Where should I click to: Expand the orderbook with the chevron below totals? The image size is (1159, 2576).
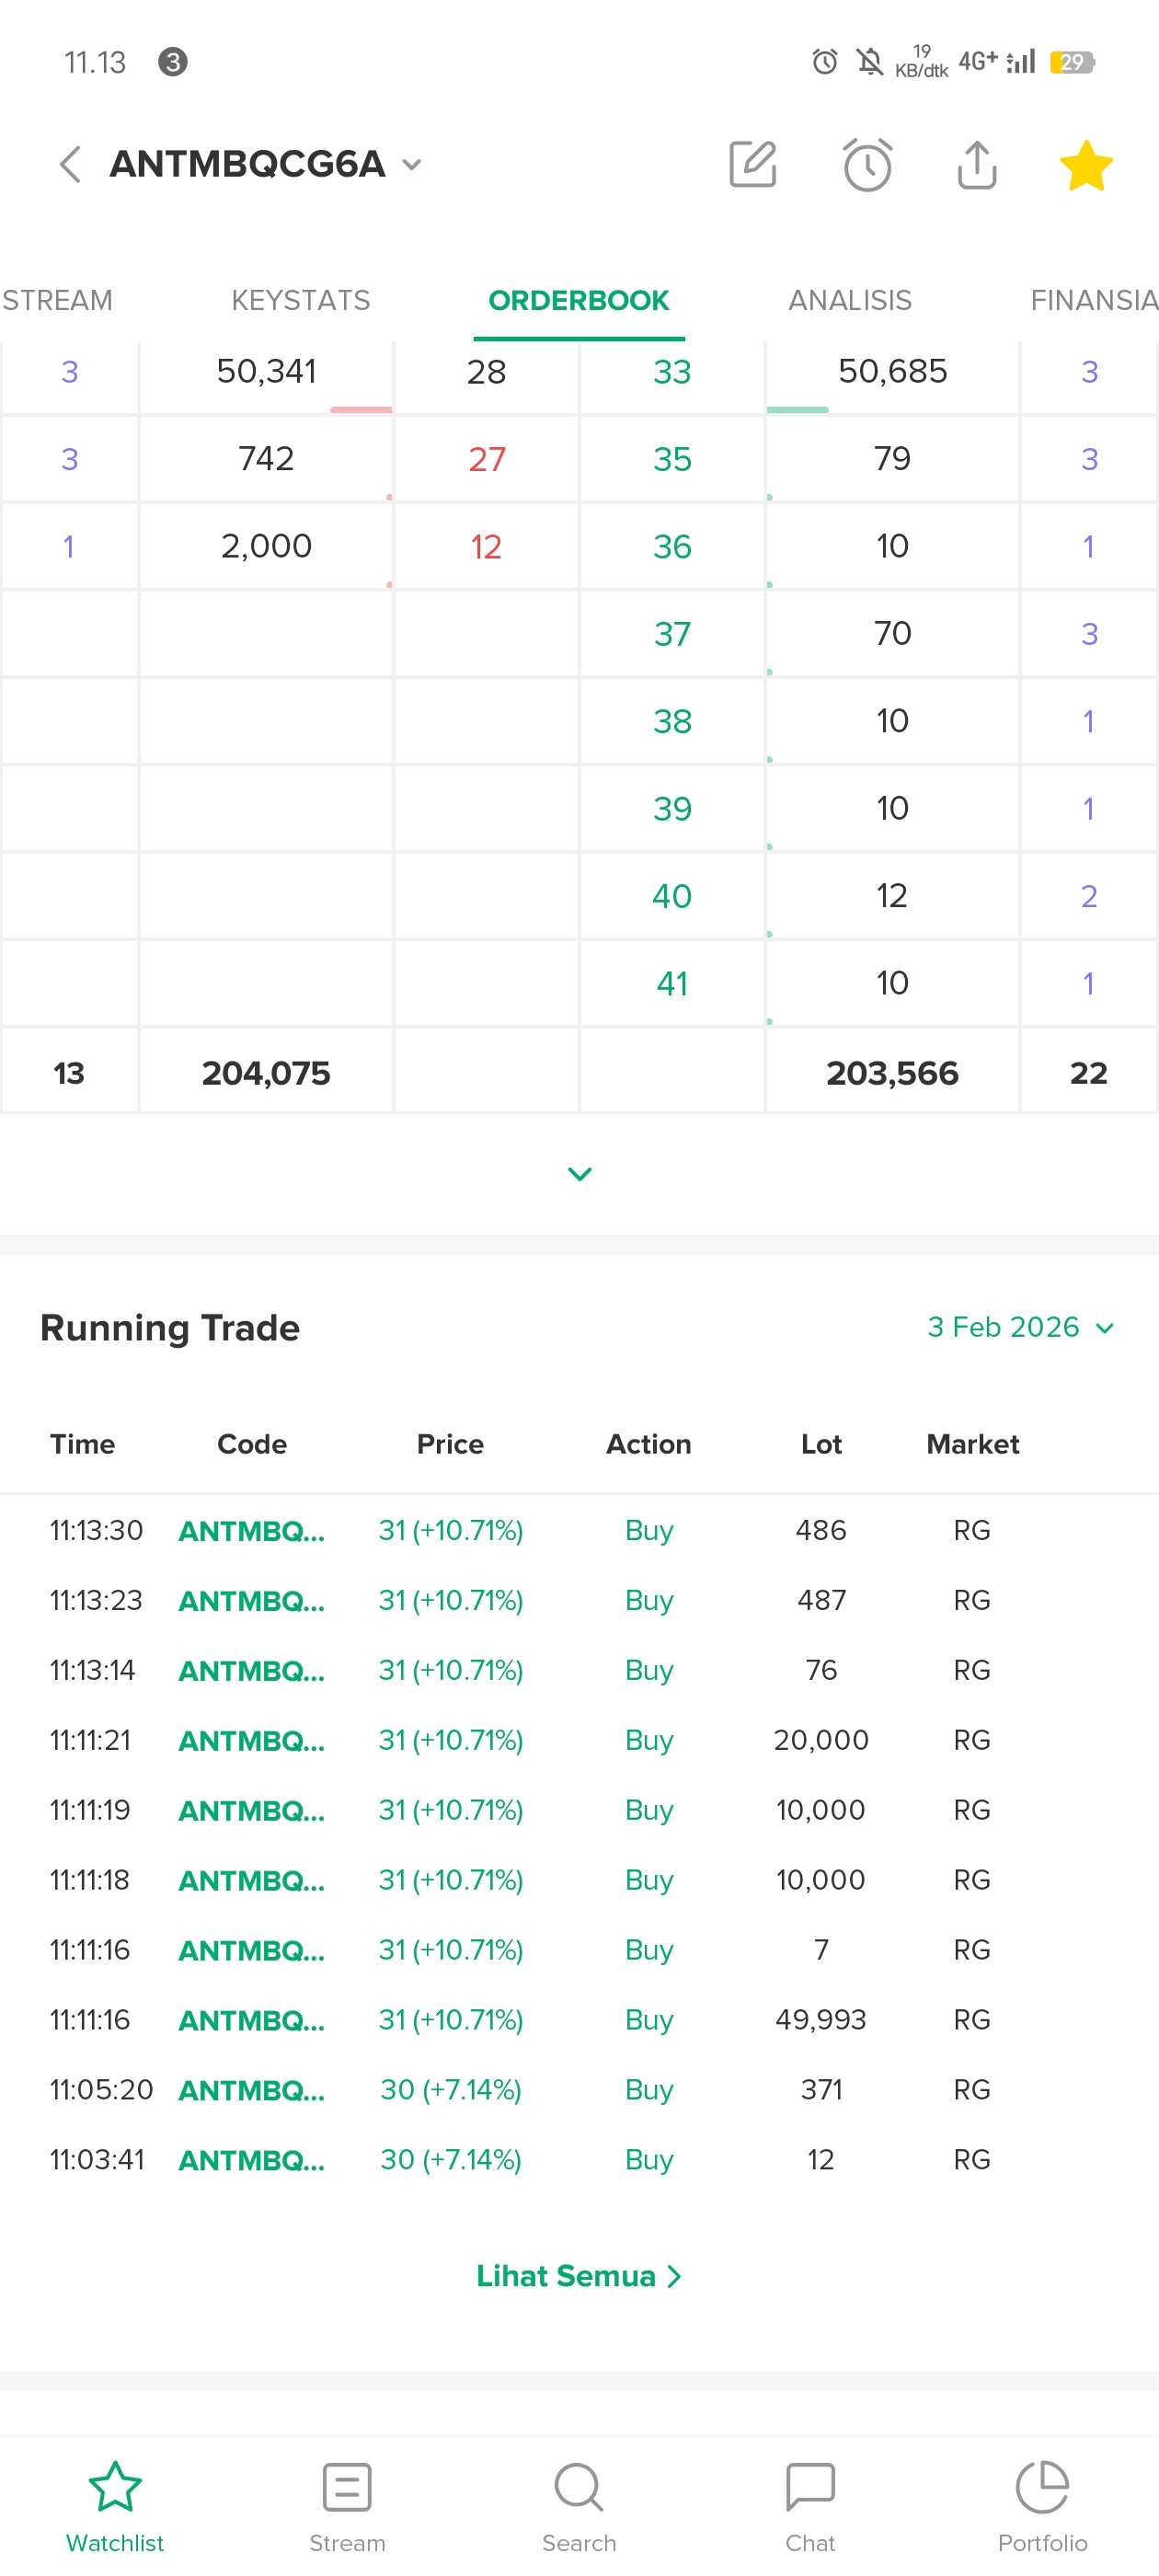point(580,1173)
